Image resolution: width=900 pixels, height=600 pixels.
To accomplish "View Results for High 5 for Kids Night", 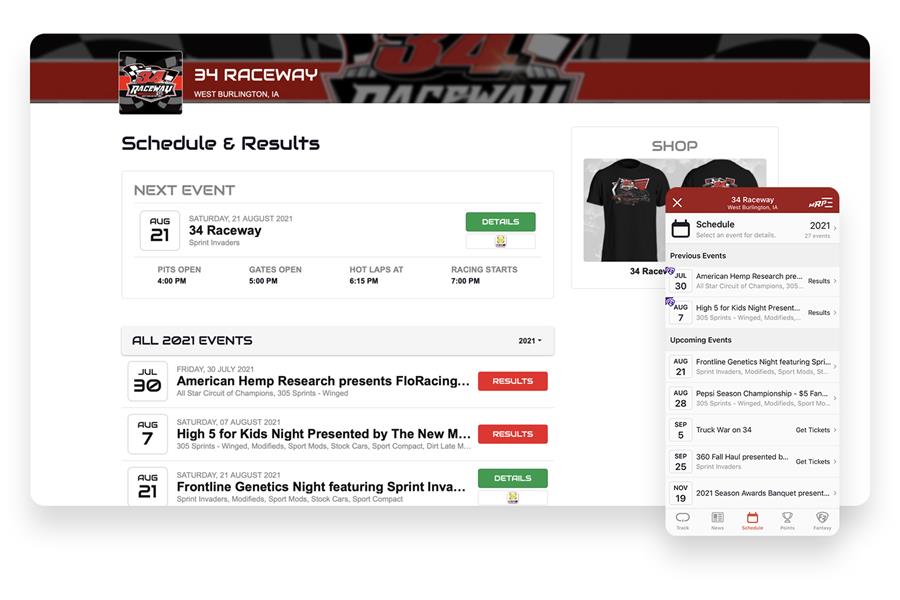I will click(513, 434).
